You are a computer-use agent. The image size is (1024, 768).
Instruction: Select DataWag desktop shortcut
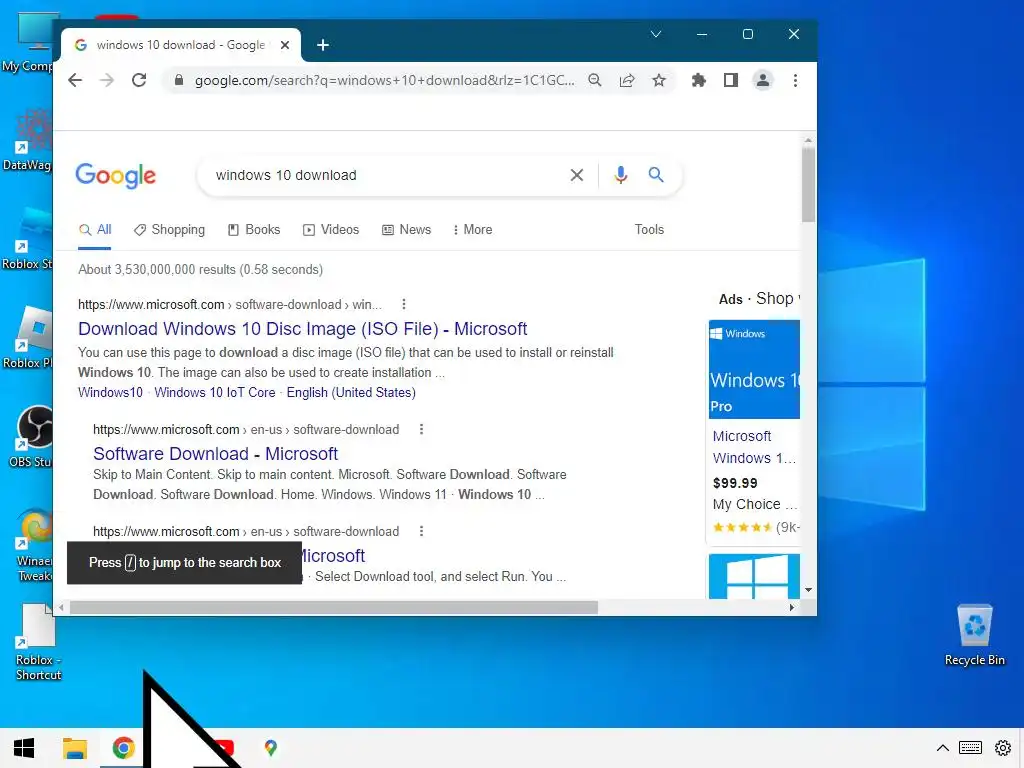click(x=27, y=140)
